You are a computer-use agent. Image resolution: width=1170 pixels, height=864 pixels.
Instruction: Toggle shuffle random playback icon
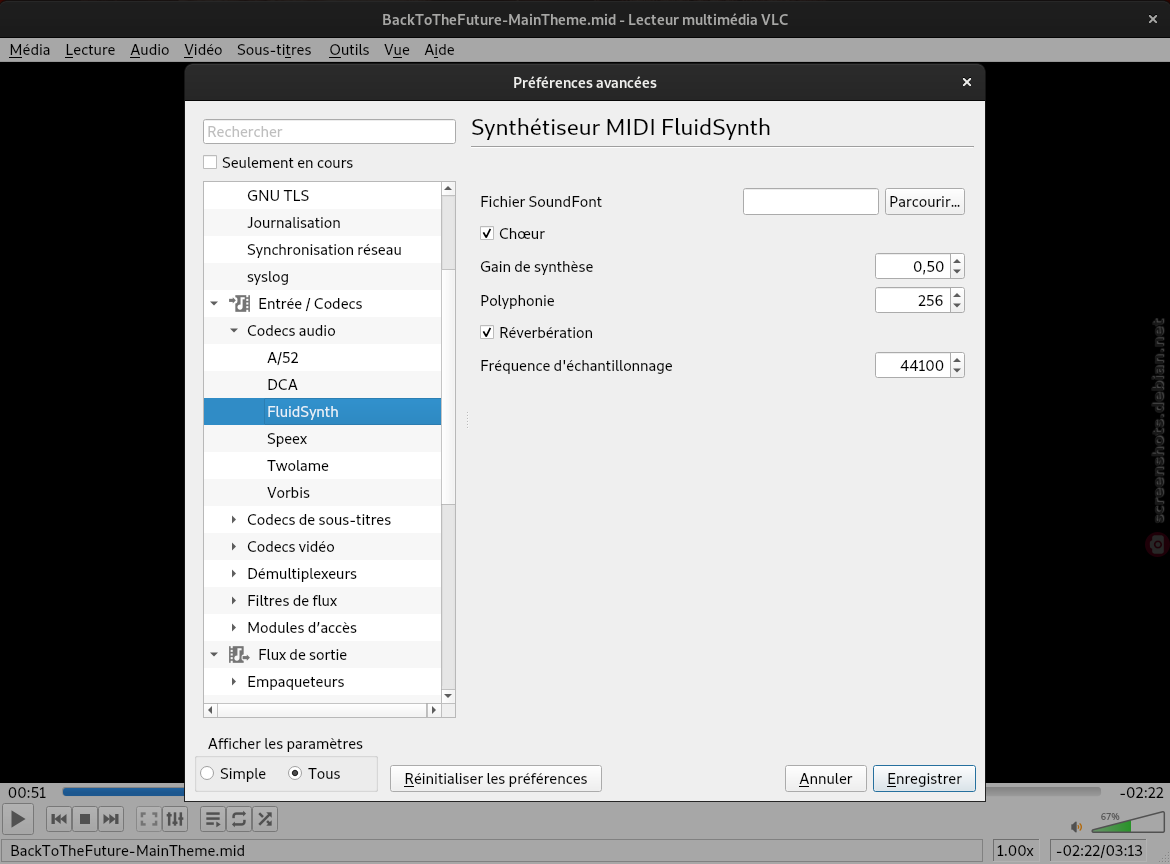[265, 819]
